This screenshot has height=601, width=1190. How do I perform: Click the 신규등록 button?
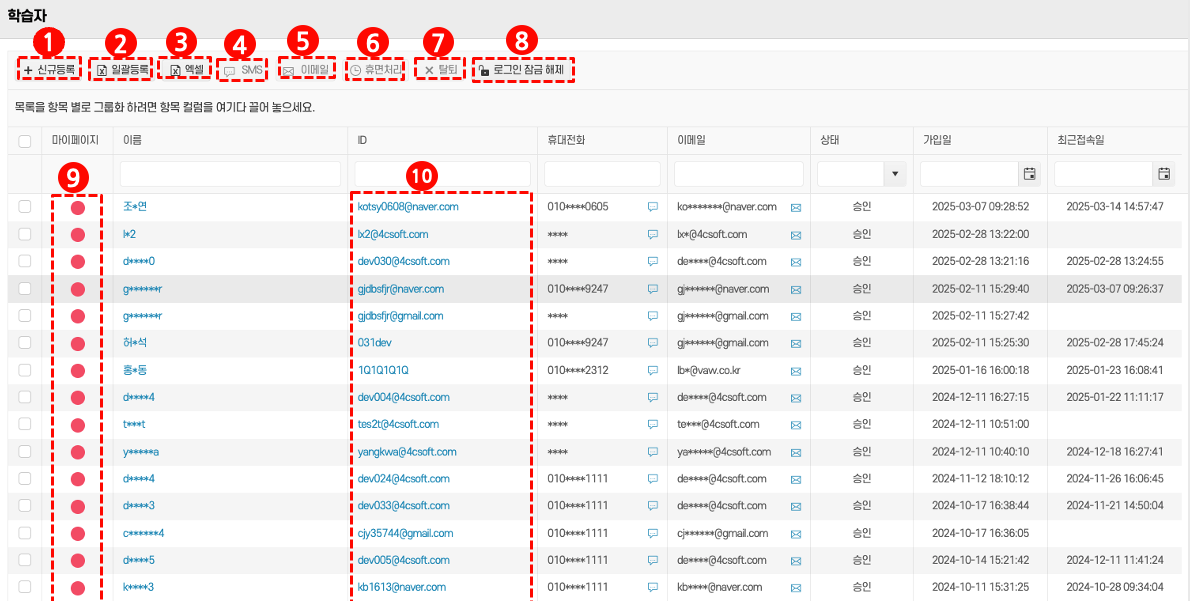tap(49, 70)
